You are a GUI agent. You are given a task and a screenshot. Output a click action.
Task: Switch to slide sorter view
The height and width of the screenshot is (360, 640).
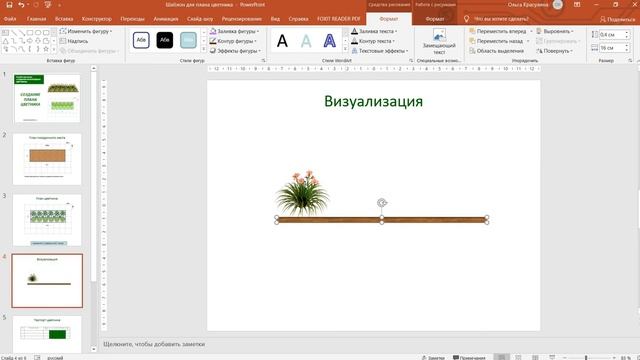coord(518,358)
